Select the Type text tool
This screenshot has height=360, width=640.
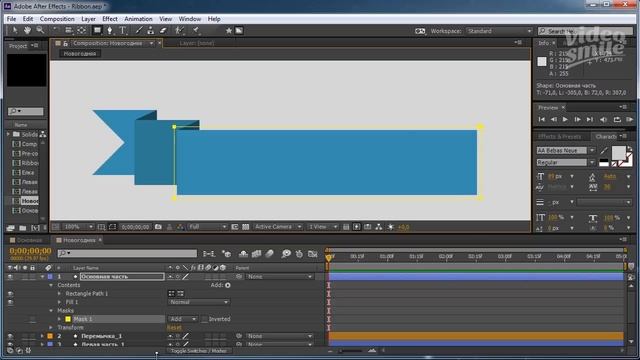(122, 31)
